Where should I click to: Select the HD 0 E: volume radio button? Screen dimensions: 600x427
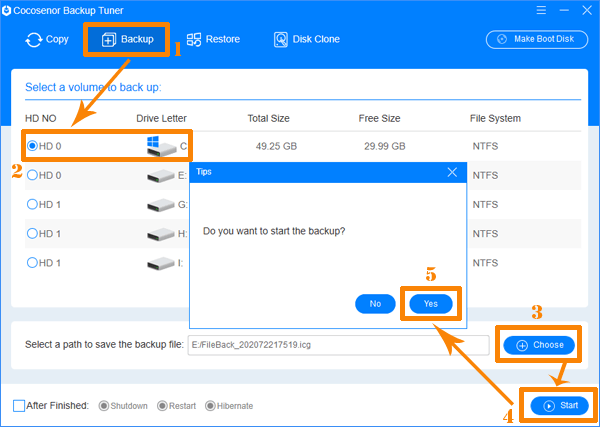tap(32, 175)
